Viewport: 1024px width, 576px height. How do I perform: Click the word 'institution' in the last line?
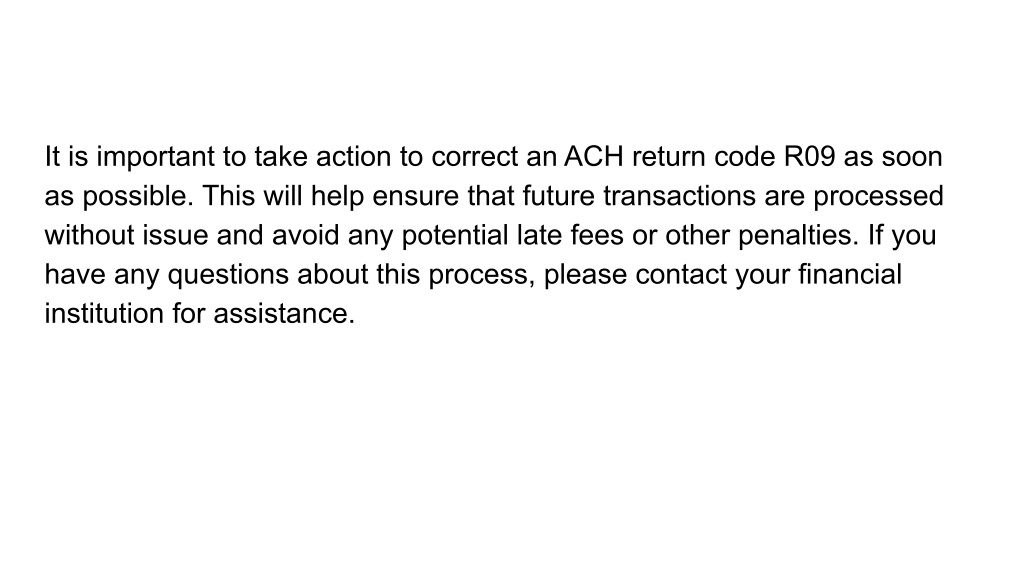click(x=104, y=313)
